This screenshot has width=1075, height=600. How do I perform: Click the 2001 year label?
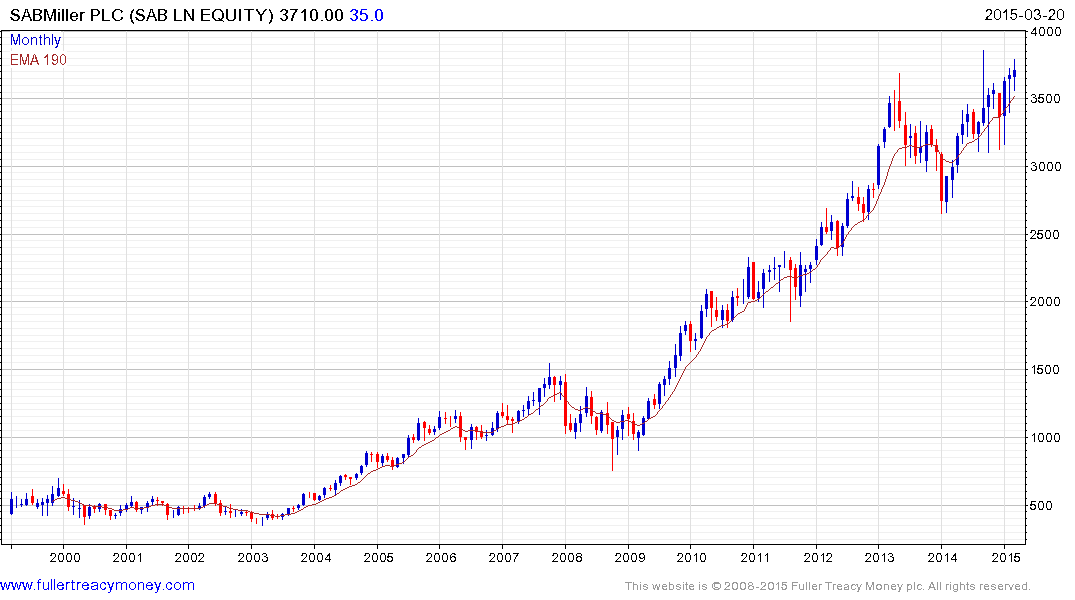pos(128,557)
